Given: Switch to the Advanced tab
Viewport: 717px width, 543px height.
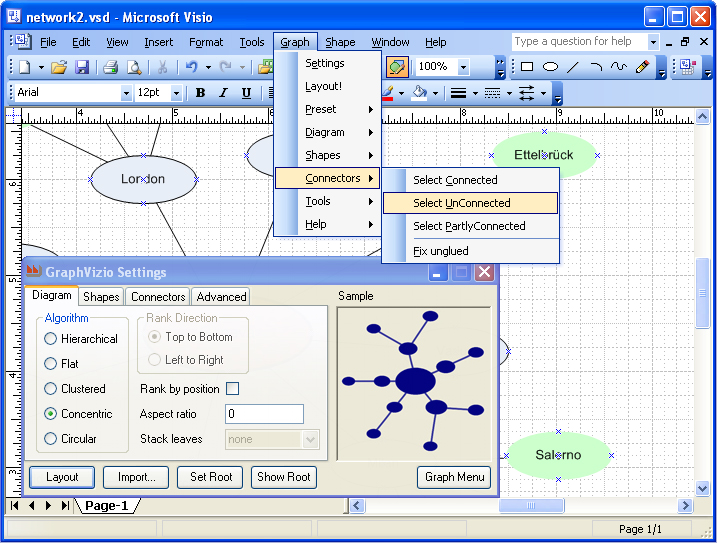Looking at the screenshot, I should pos(221,297).
